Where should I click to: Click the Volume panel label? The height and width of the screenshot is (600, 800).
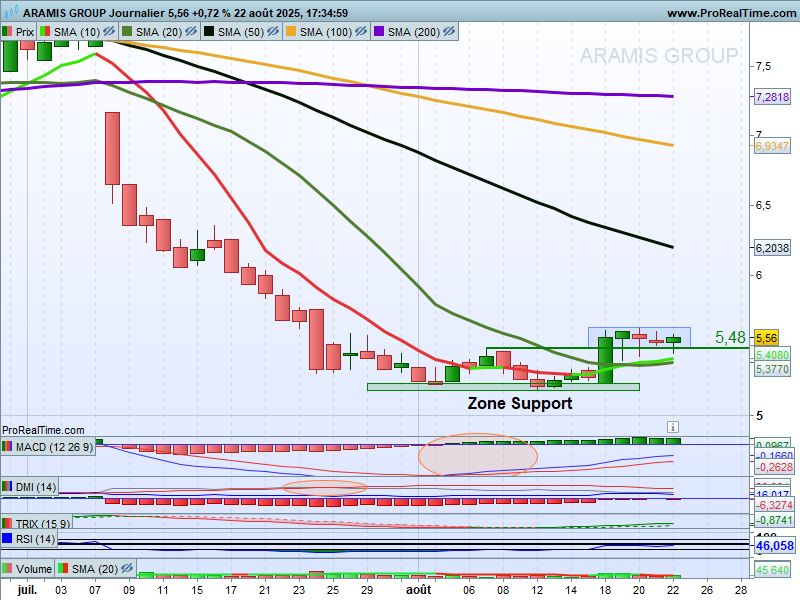34,569
